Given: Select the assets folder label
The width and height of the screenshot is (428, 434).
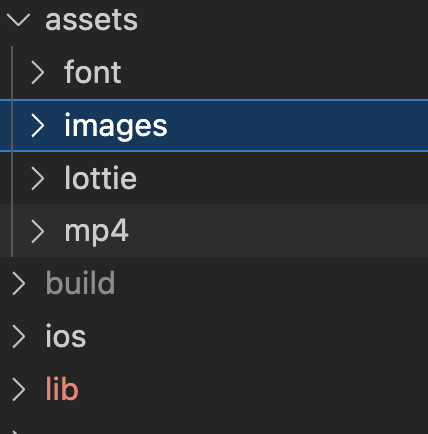Looking at the screenshot, I should point(91,20).
